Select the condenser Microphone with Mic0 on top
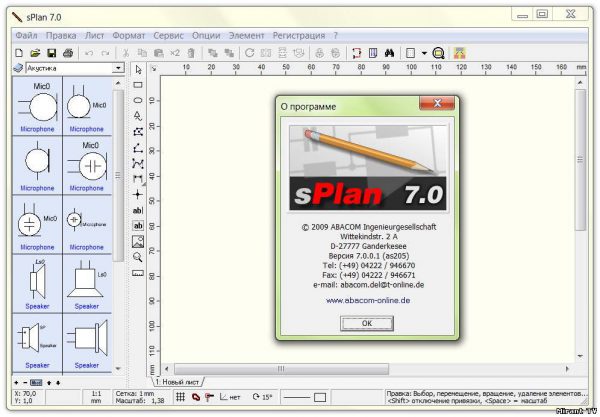This screenshot has height=417, width=600. [x=87, y=165]
